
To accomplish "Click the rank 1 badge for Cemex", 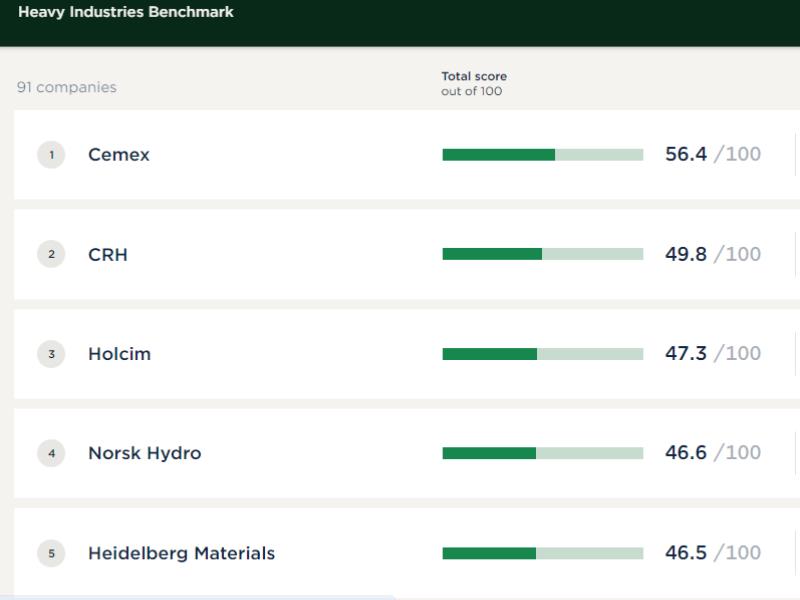I will coord(51,155).
